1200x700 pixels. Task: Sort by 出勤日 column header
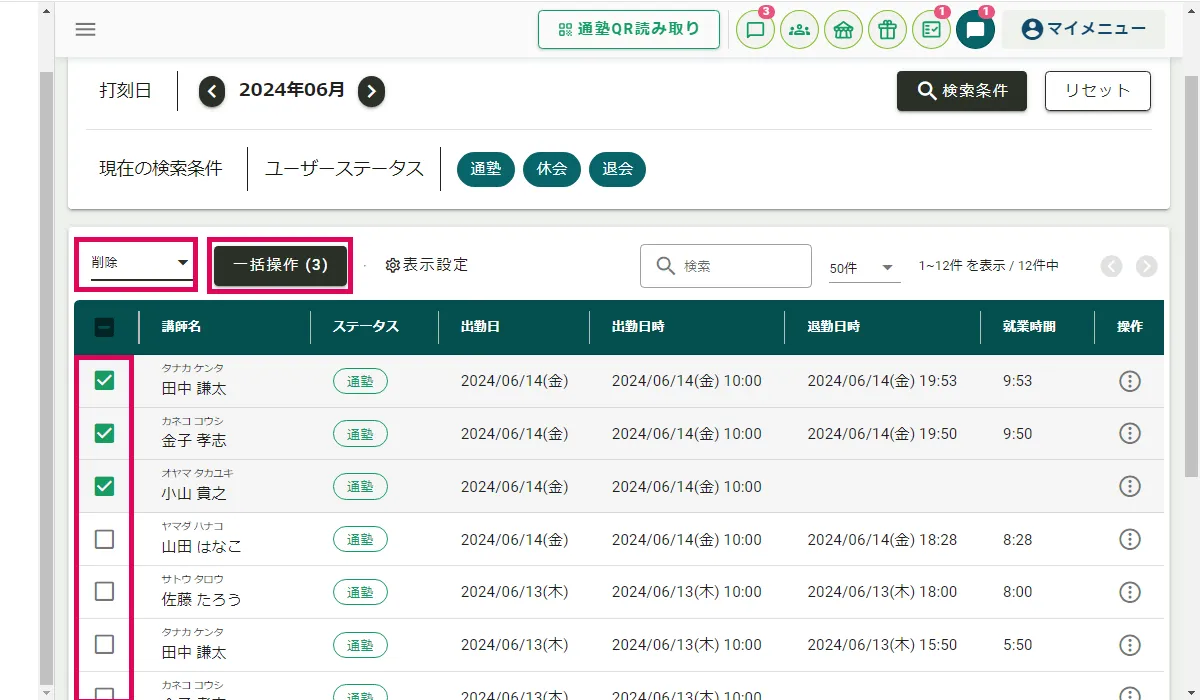[480, 327]
